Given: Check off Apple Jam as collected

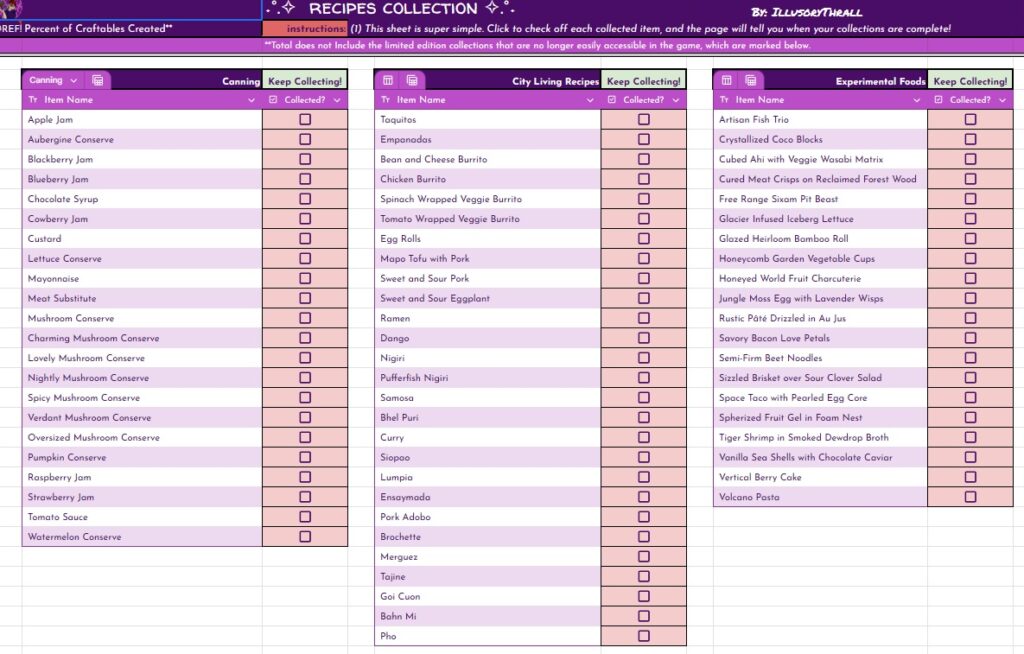Looking at the screenshot, I should tap(305, 119).
